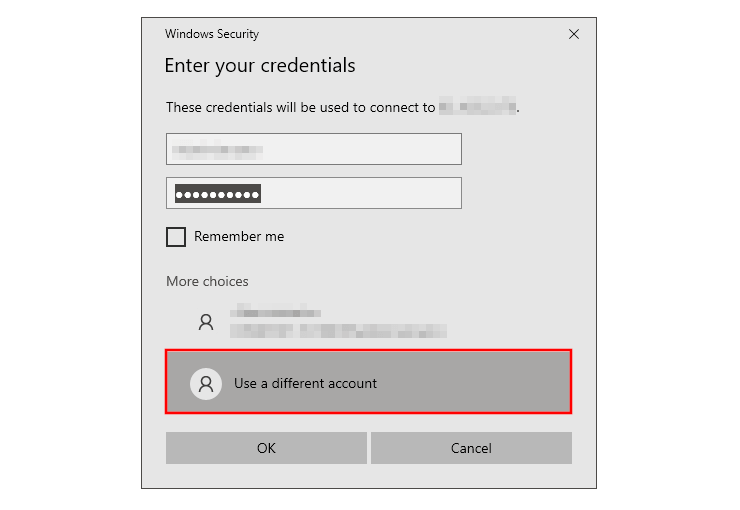Click the saved account's person icon
The height and width of the screenshot is (510, 740).
pos(206,322)
